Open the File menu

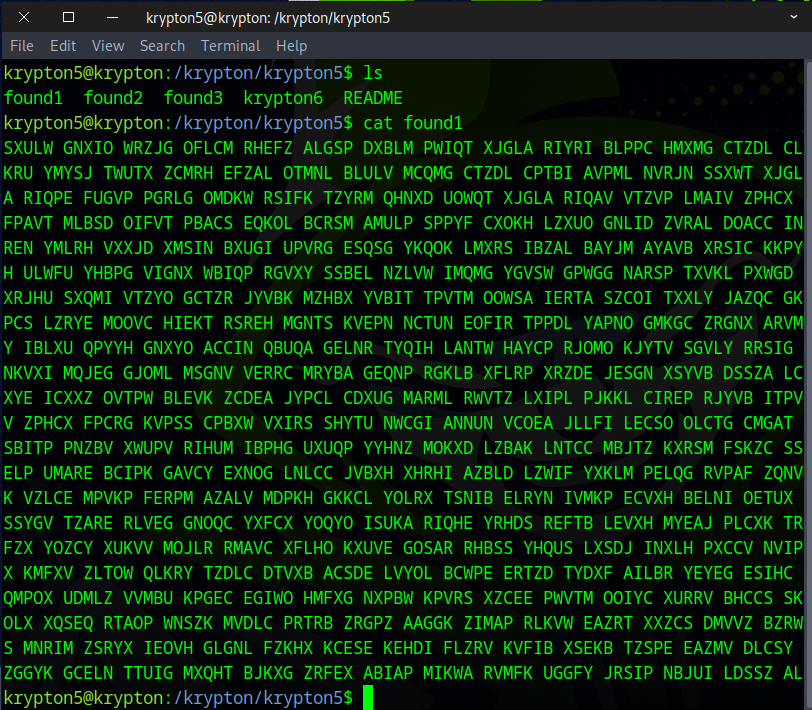21,46
